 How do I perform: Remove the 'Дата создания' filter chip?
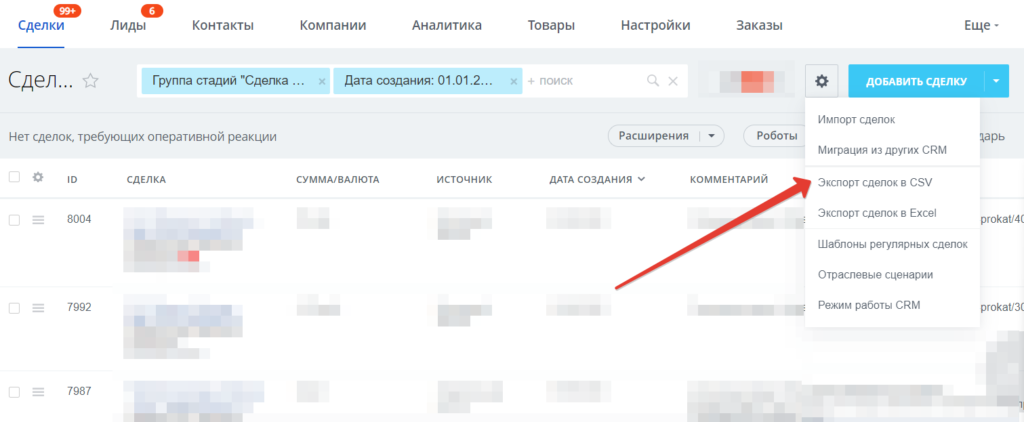click(513, 81)
